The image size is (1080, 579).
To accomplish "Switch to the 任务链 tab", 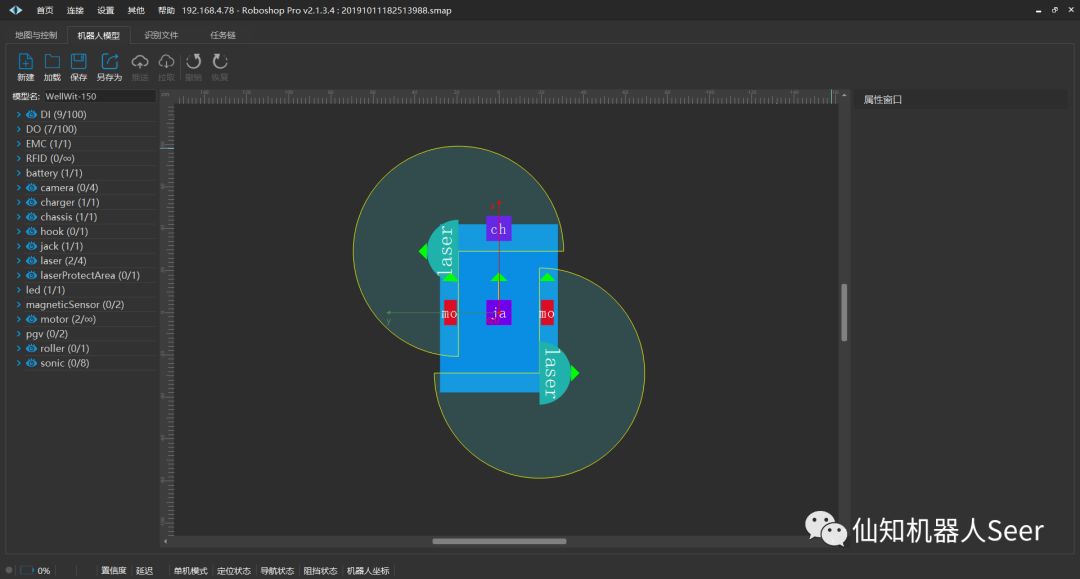I will click(x=222, y=35).
